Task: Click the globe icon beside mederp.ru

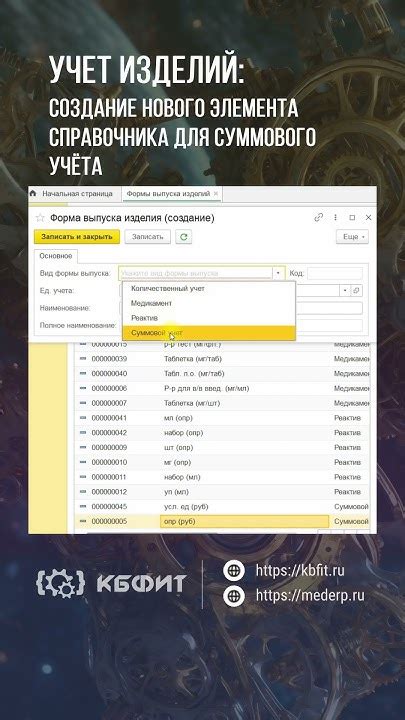Action: pyautogui.click(x=234, y=596)
